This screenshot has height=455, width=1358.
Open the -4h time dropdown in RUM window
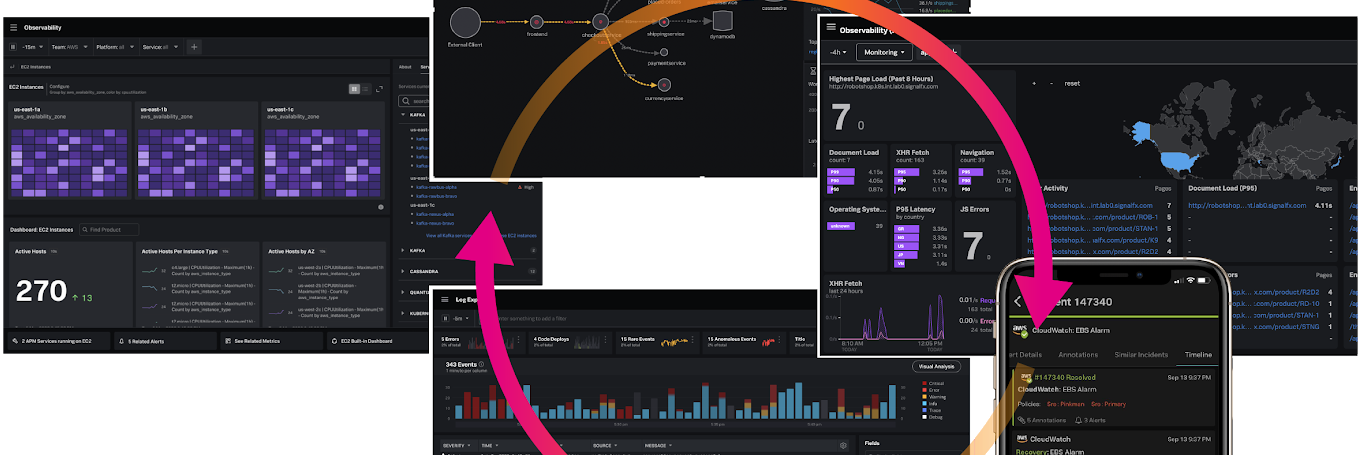point(838,51)
